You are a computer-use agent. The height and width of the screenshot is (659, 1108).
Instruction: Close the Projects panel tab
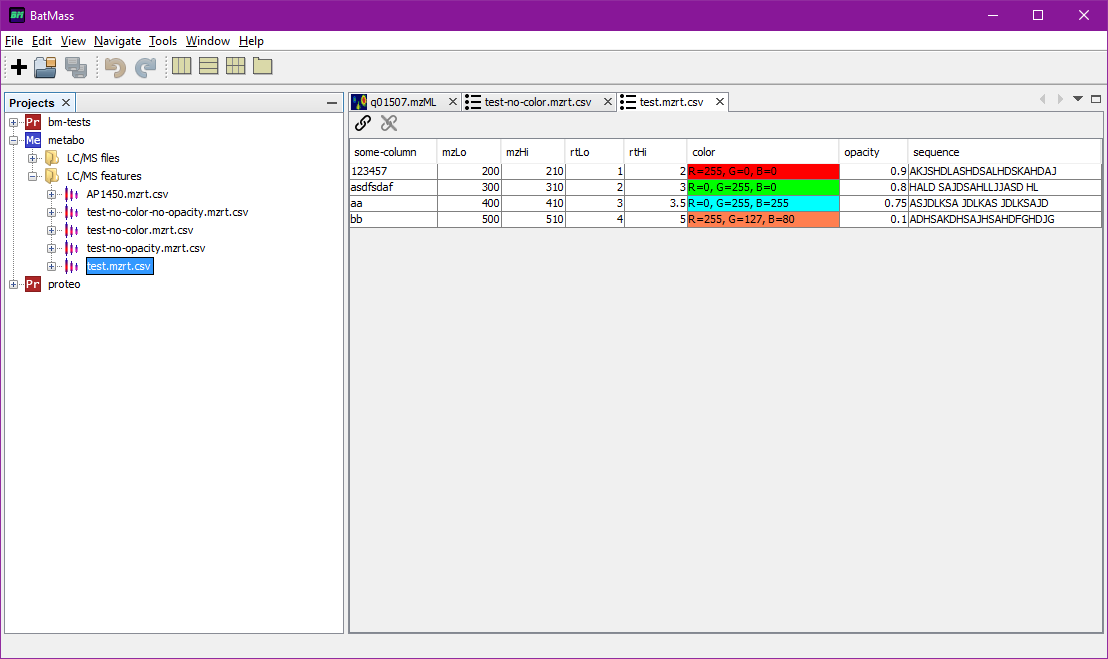point(66,103)
